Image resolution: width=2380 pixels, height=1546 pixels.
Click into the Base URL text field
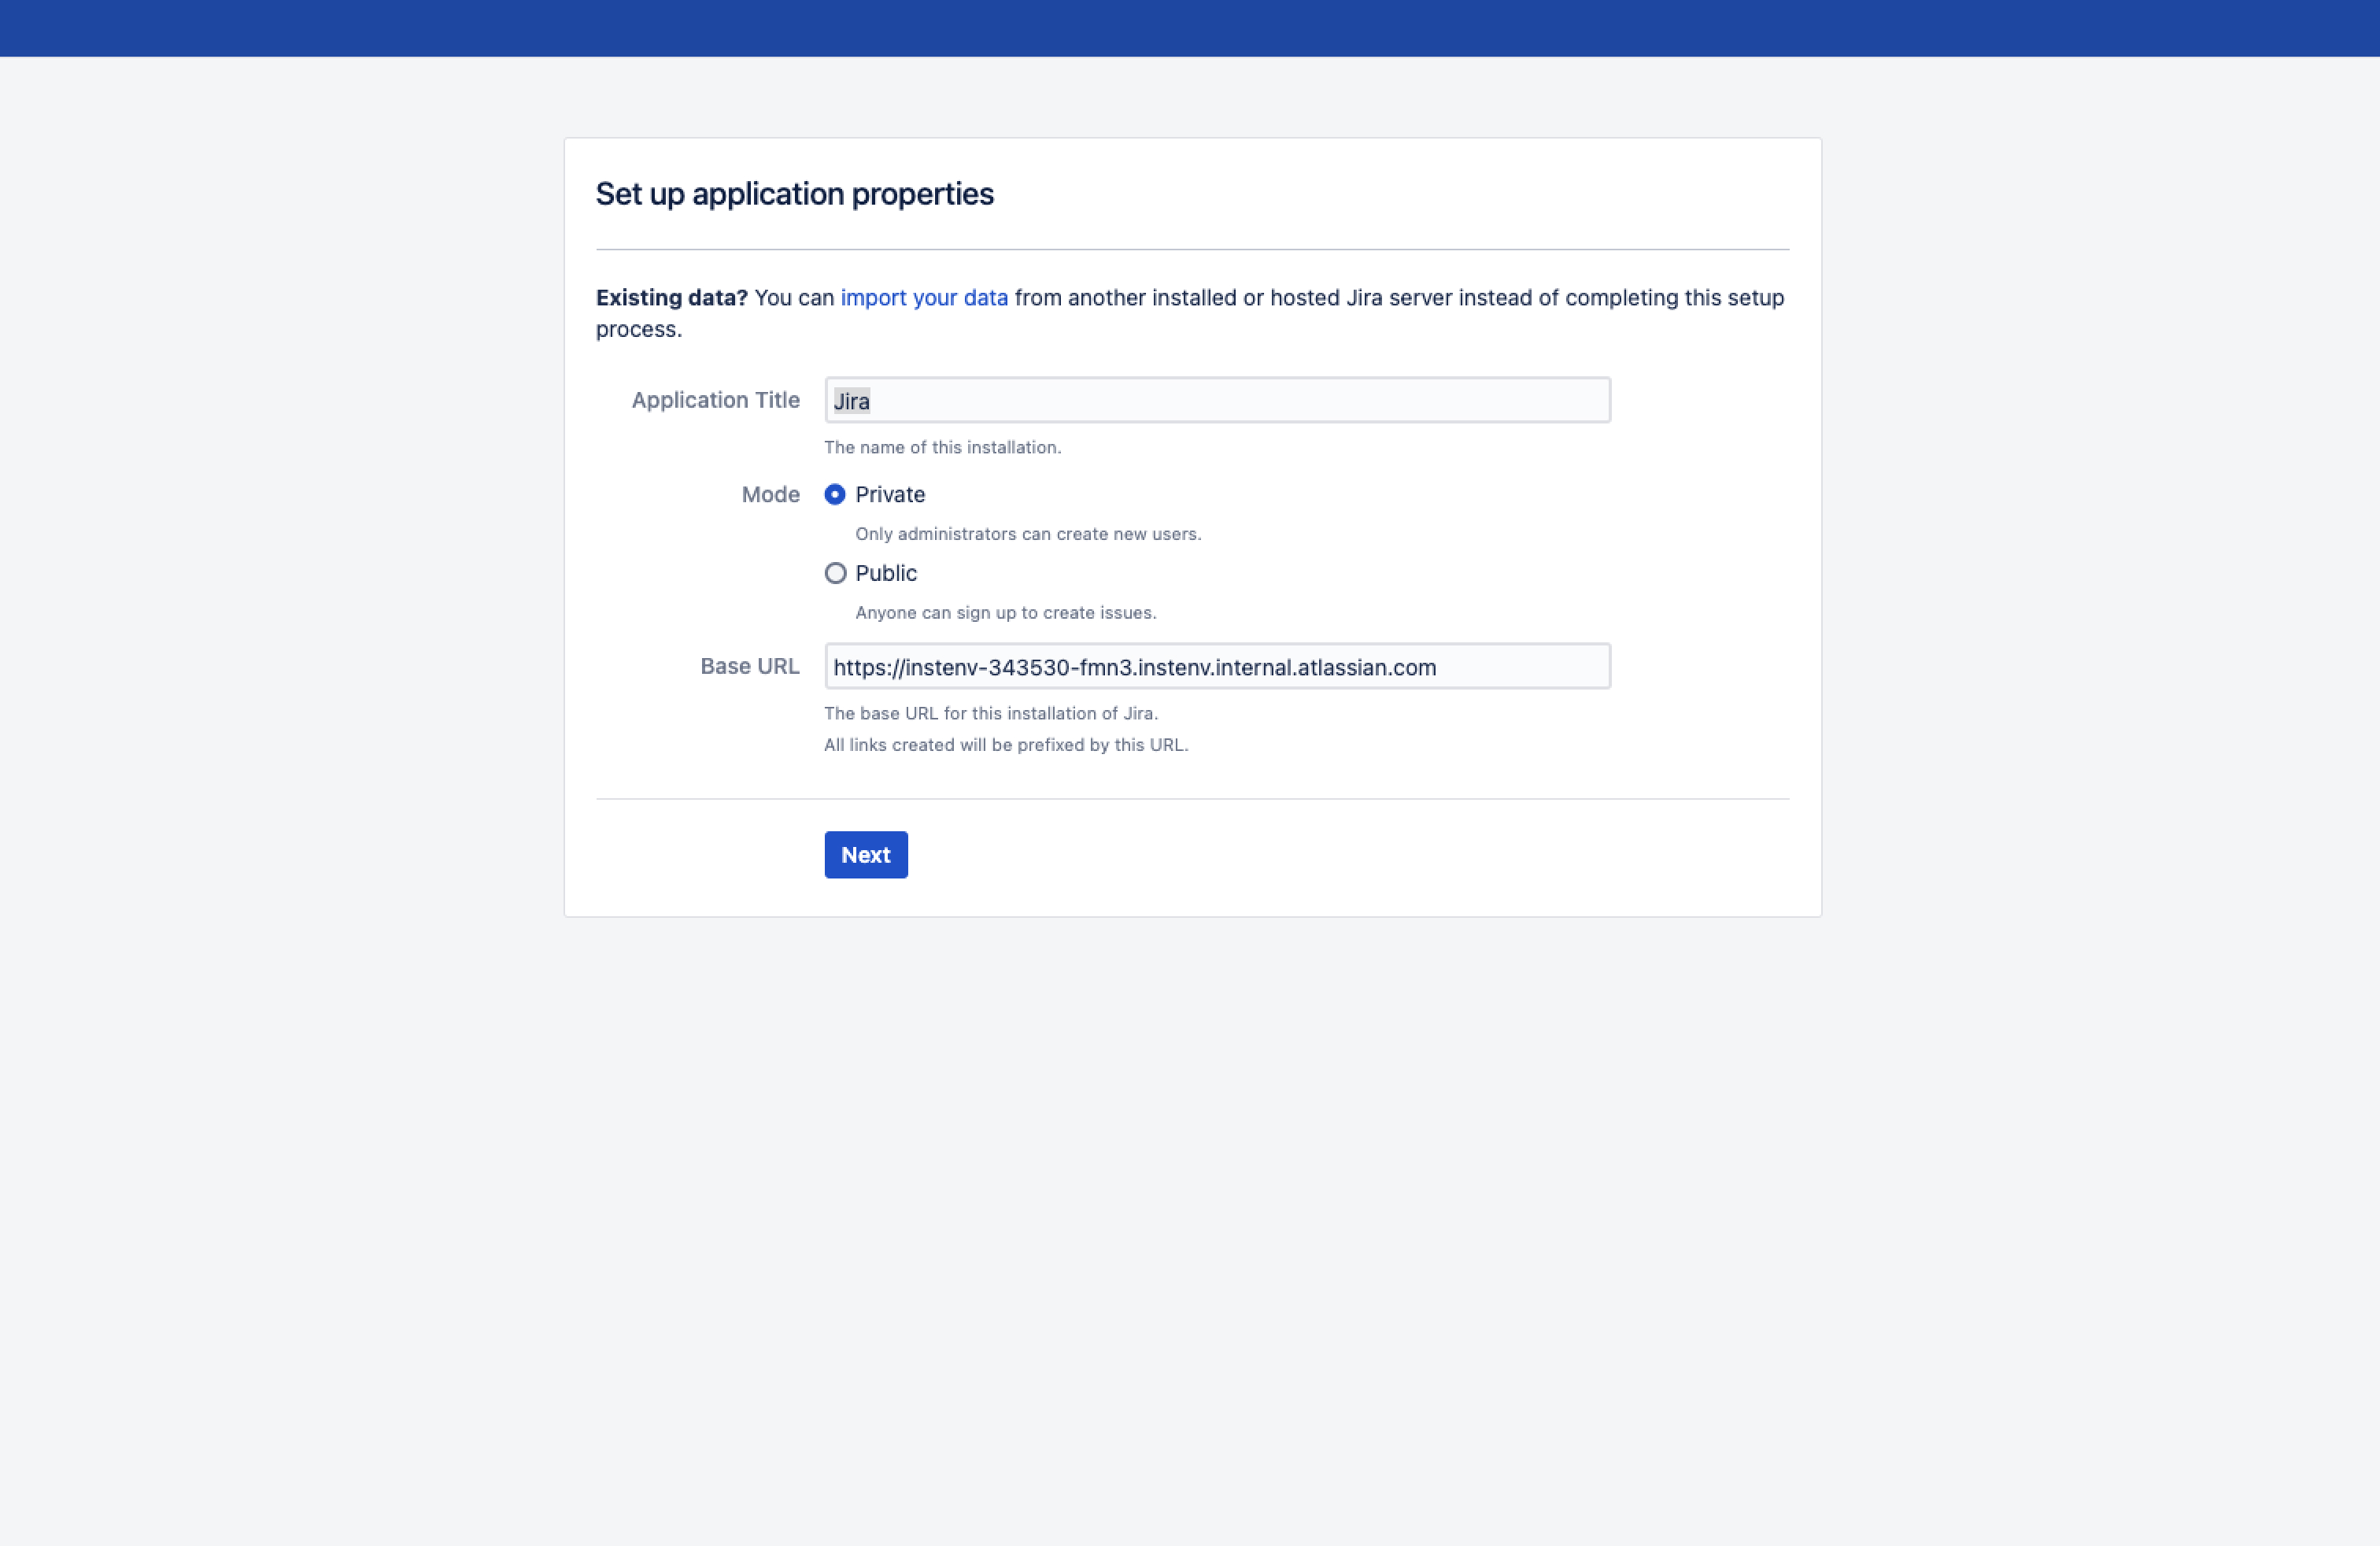[1216, 667]
